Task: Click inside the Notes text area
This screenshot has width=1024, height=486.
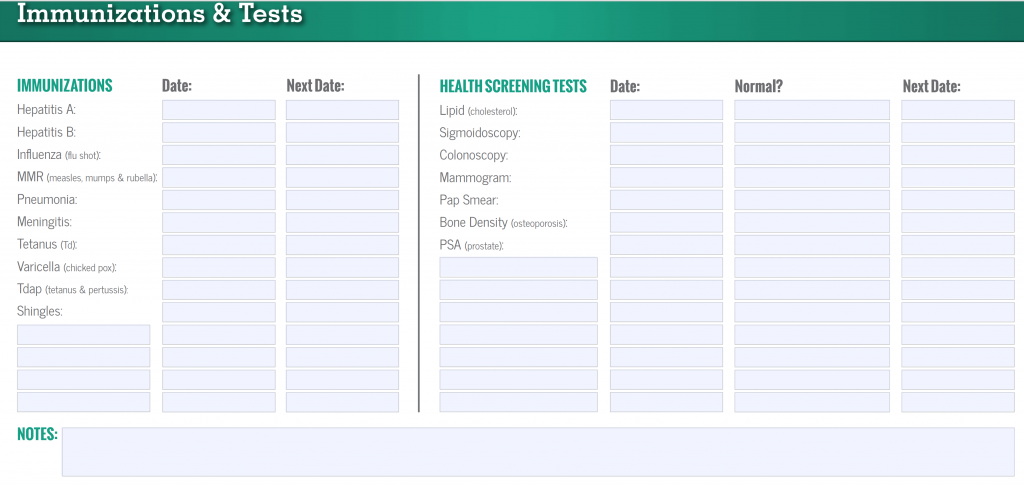Action: (538, 452)
